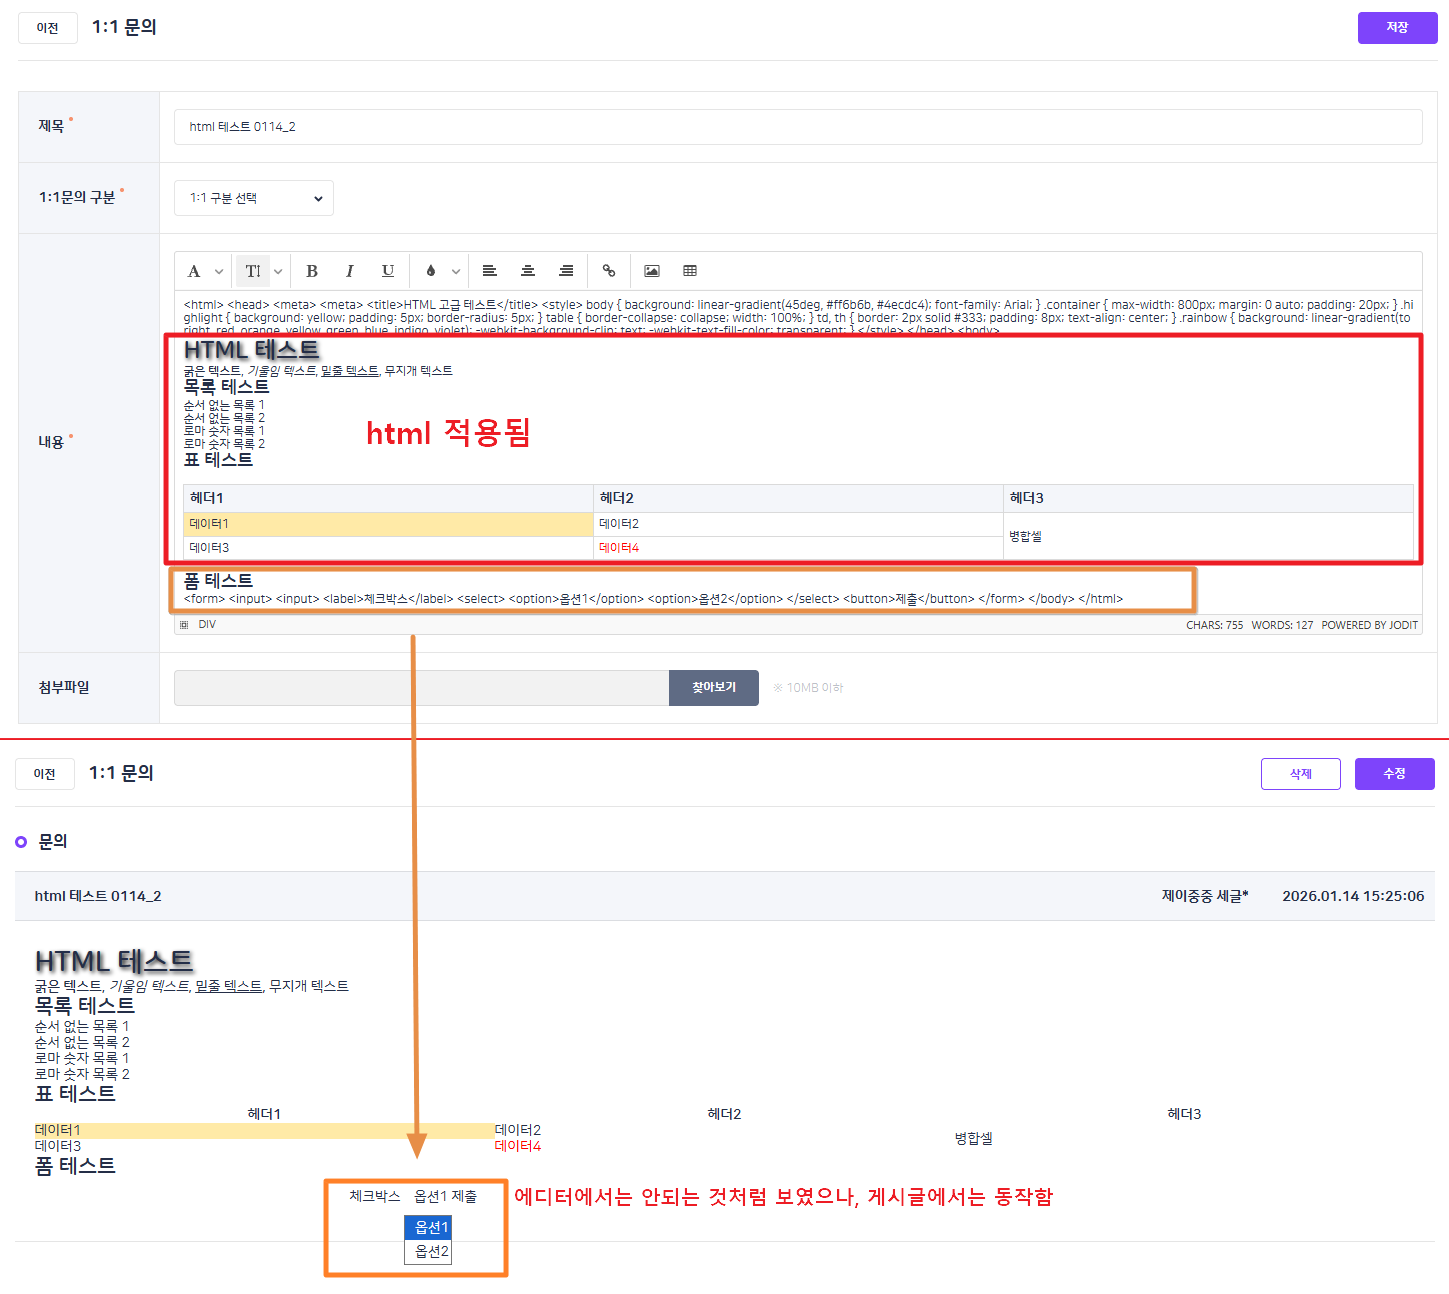The height and width of the screenshot is (1294, 1449).
Task: Align text right in the editor
Action: pyautogui.click(x=566, y=271)
